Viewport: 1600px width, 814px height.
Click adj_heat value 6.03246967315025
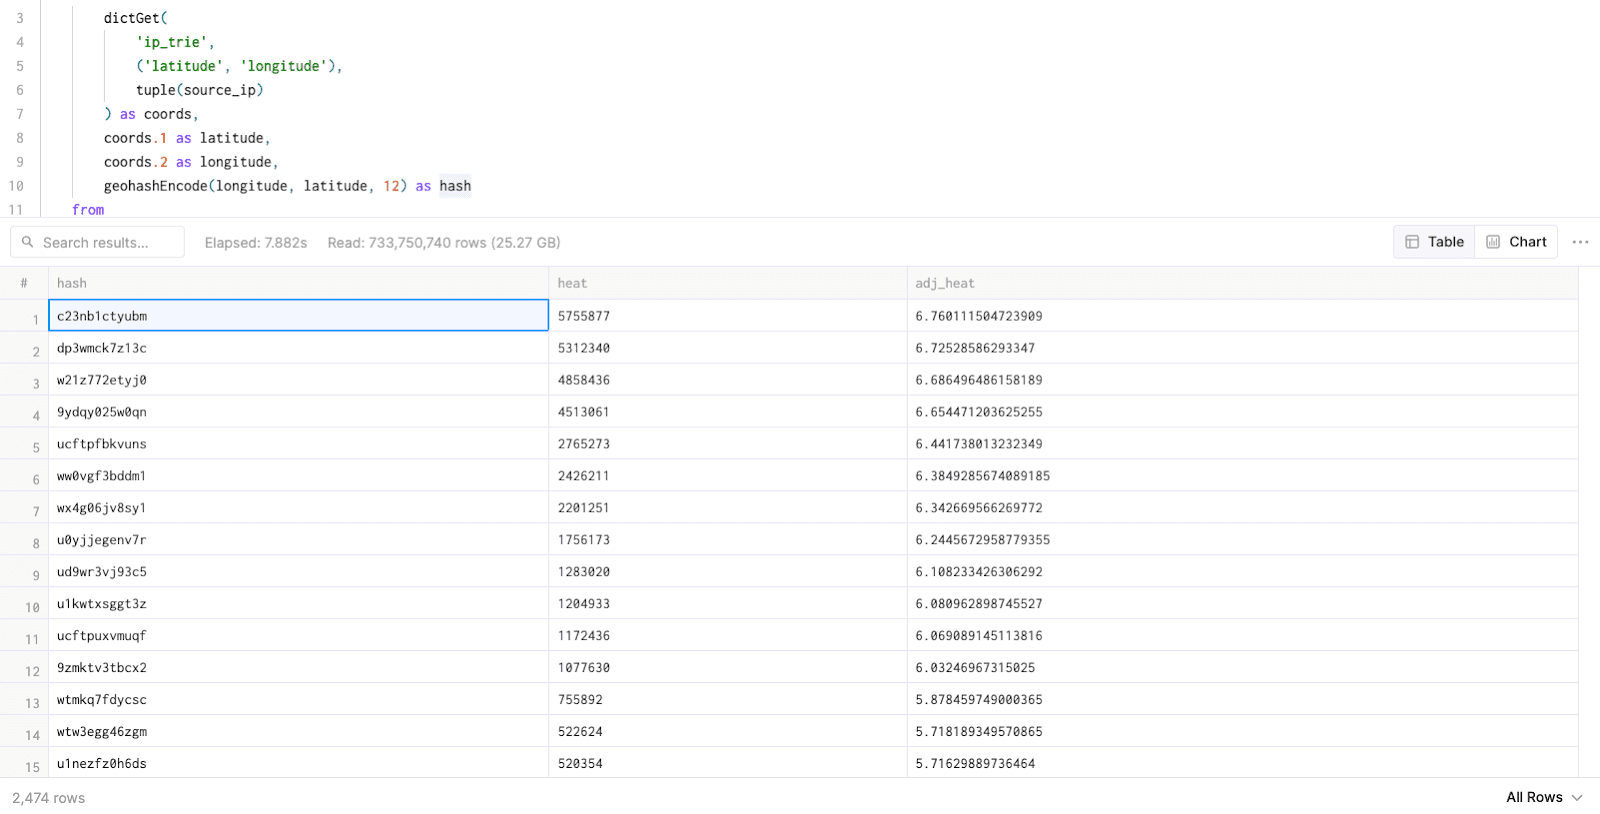(x=975, y=668)
